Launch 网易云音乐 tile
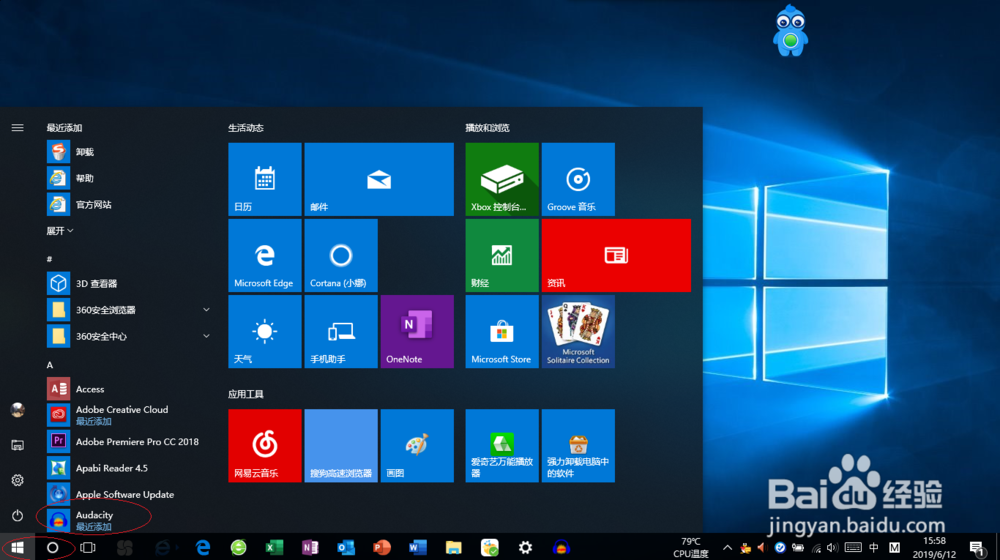The image size is (1000, 560). pos(265,445)
